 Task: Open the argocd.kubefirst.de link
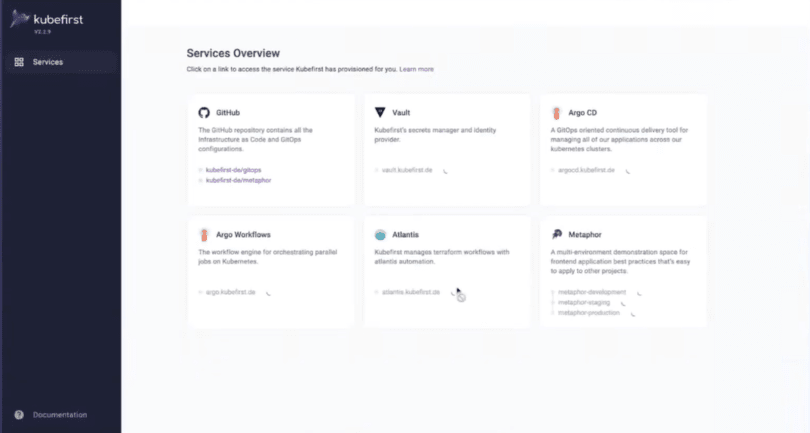tap(586, 170)
